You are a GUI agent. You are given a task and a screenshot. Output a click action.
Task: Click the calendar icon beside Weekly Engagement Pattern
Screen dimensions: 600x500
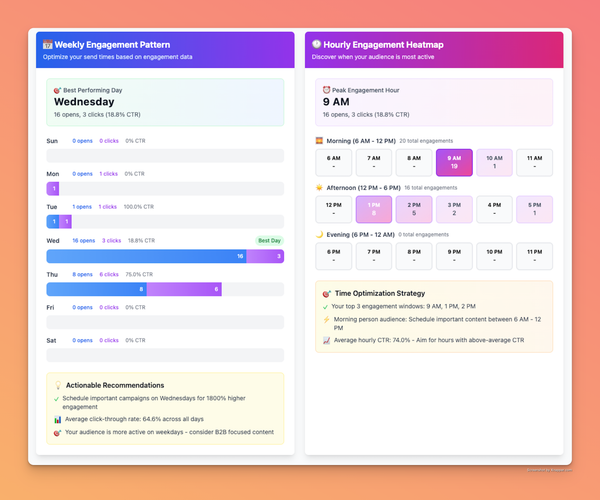(47, 45)
